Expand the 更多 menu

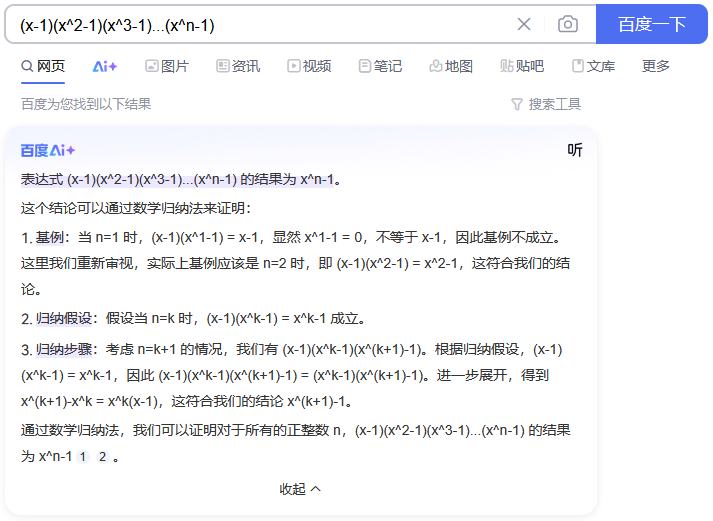tap(656, 66)
